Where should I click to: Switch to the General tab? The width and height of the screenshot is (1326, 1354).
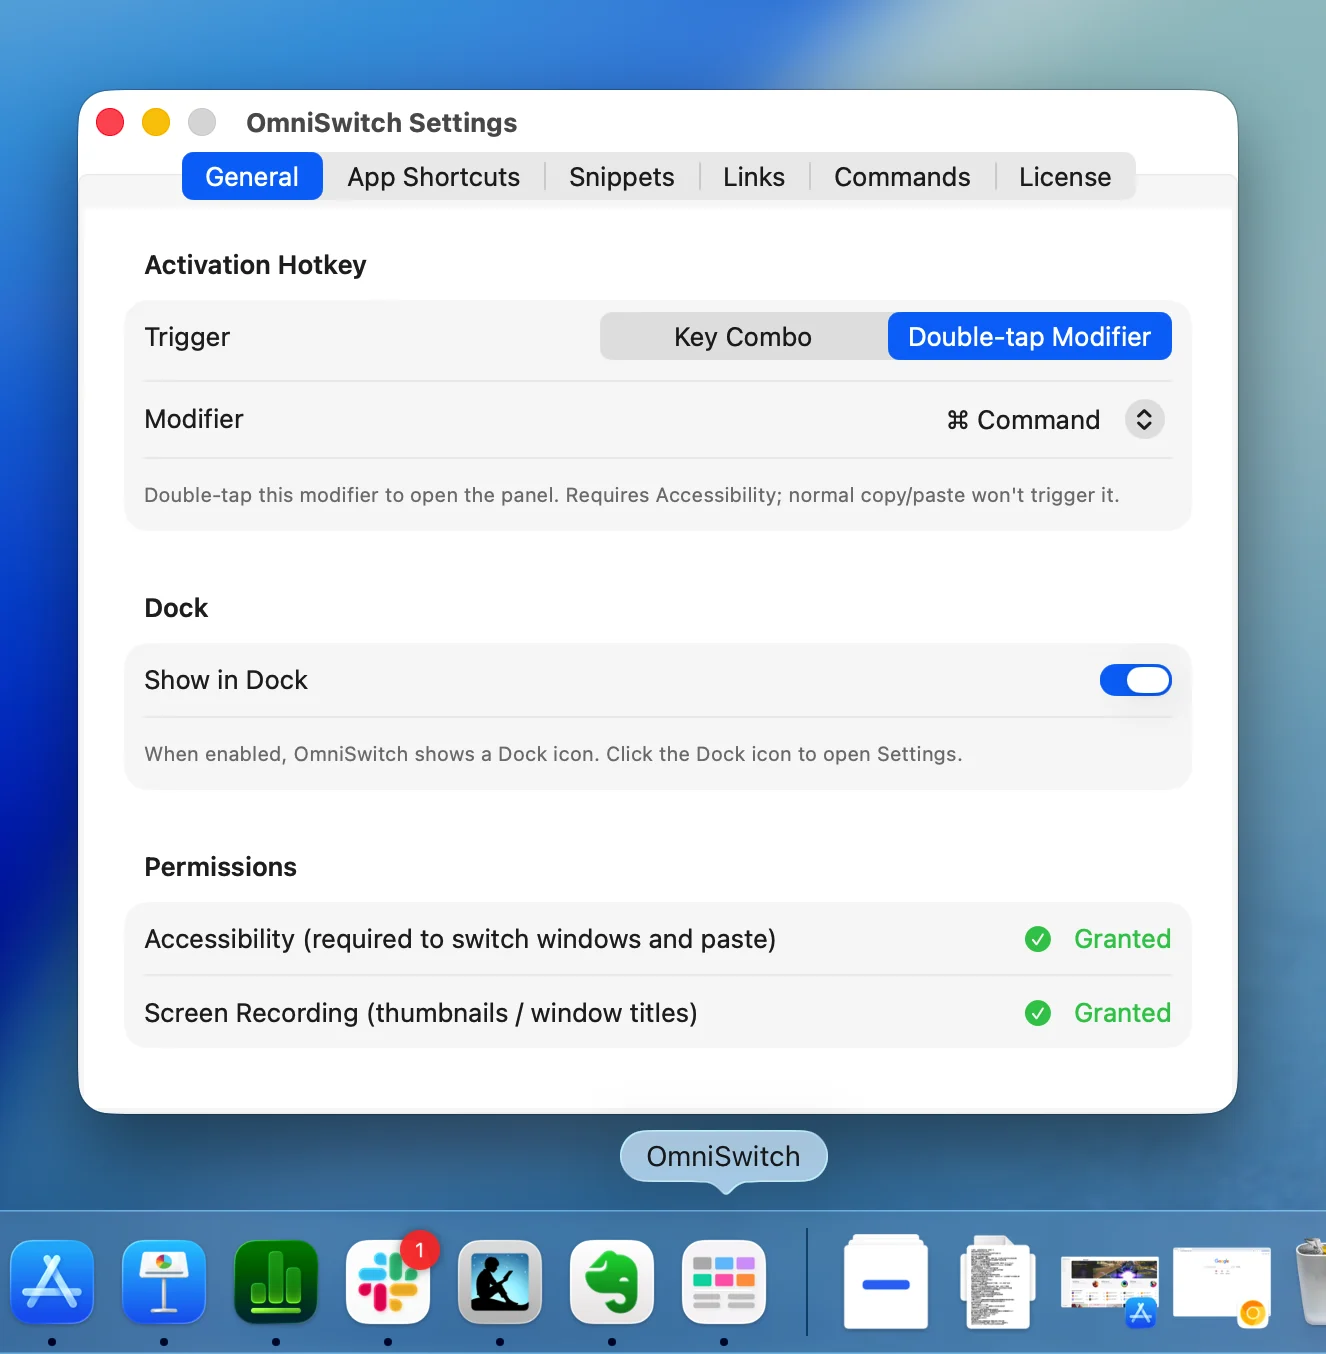click(x=252, y=177)
